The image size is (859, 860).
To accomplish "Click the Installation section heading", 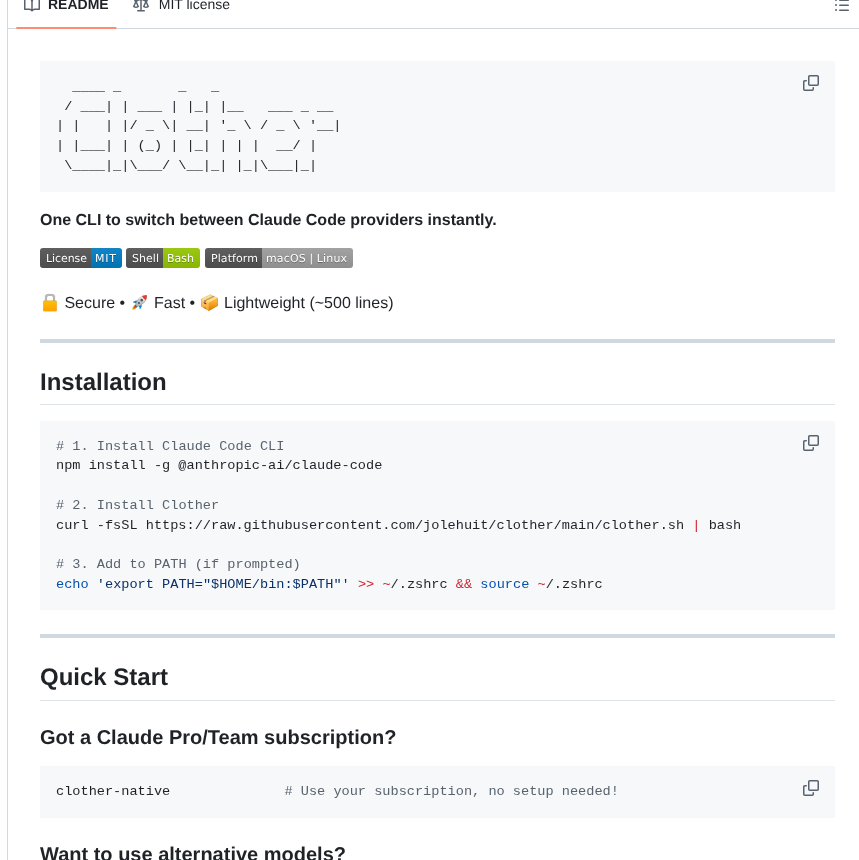I will [x=103, y=382].
